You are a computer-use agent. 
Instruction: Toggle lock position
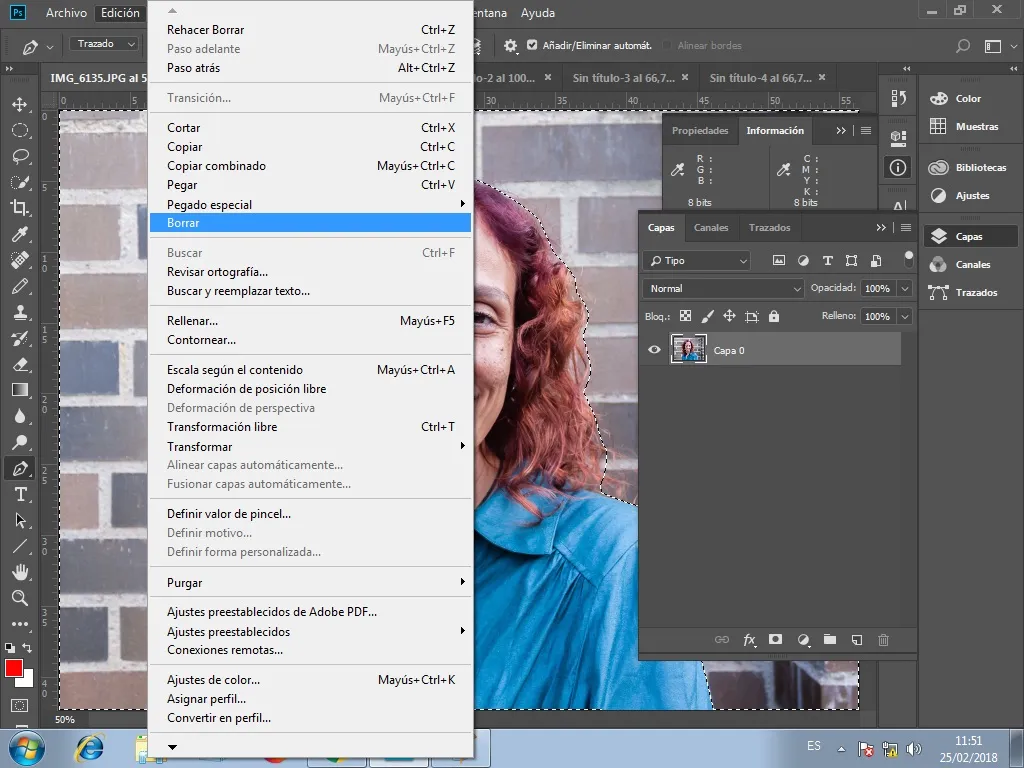point(729,316)
